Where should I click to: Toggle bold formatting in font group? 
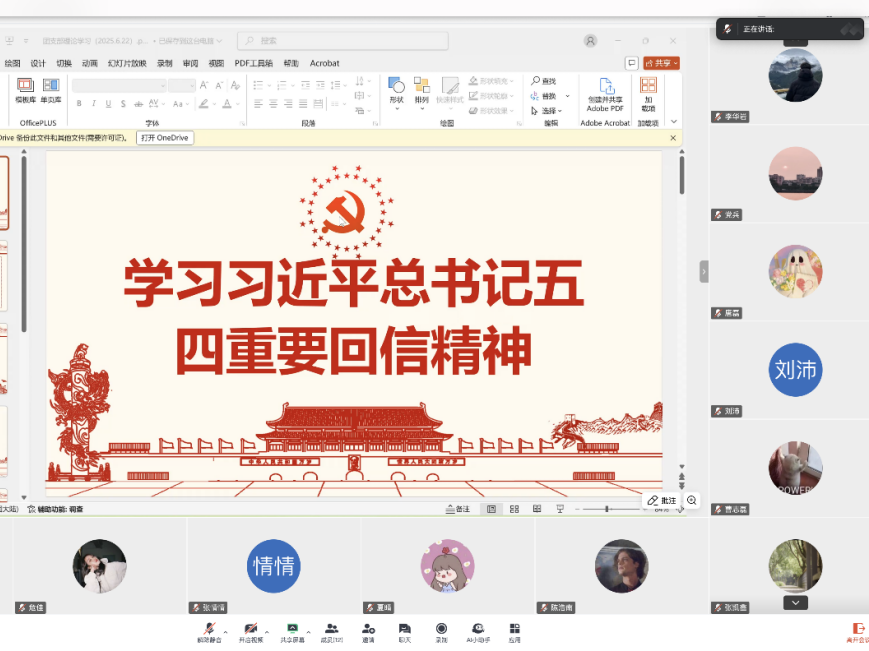[79, 103]
